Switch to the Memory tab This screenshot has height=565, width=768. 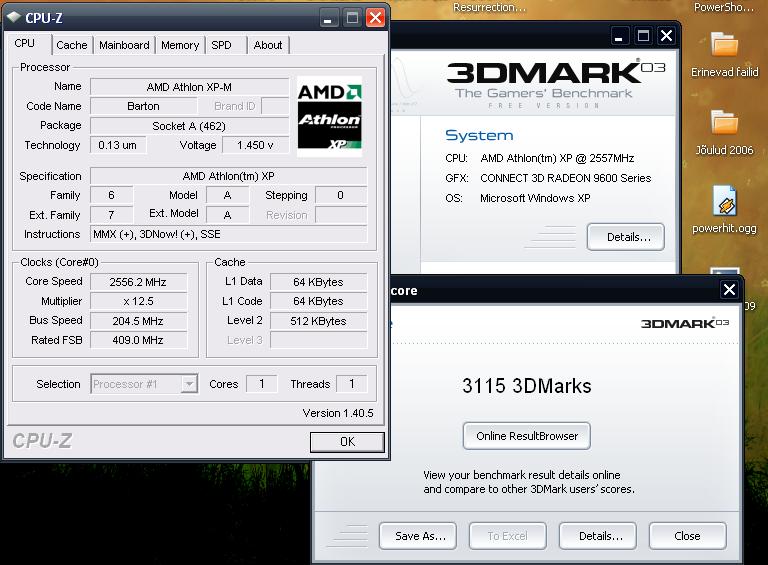[180, 45]
